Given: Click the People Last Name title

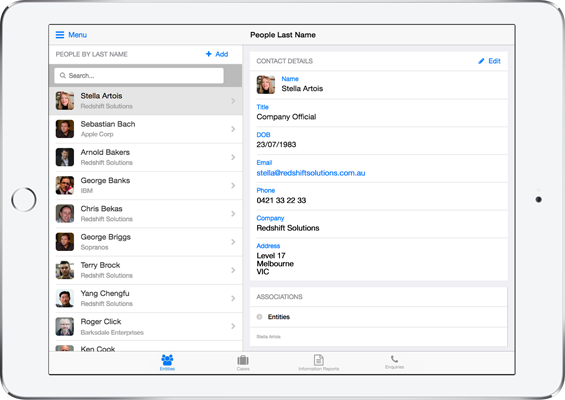Looking at the screenshot, I should click(x=283, y=35).
